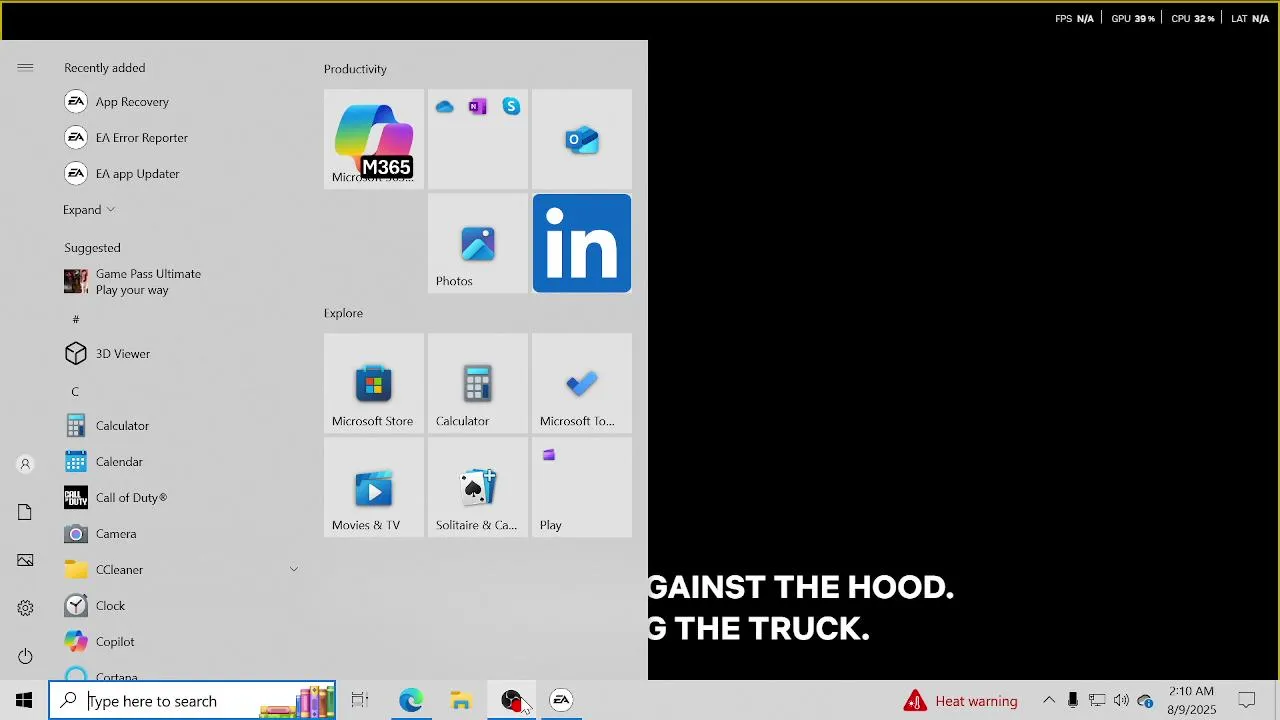Open App Recovery from Recently added
The height and width of the screenshot is (720, 1280).
click(x=180, y=102)
